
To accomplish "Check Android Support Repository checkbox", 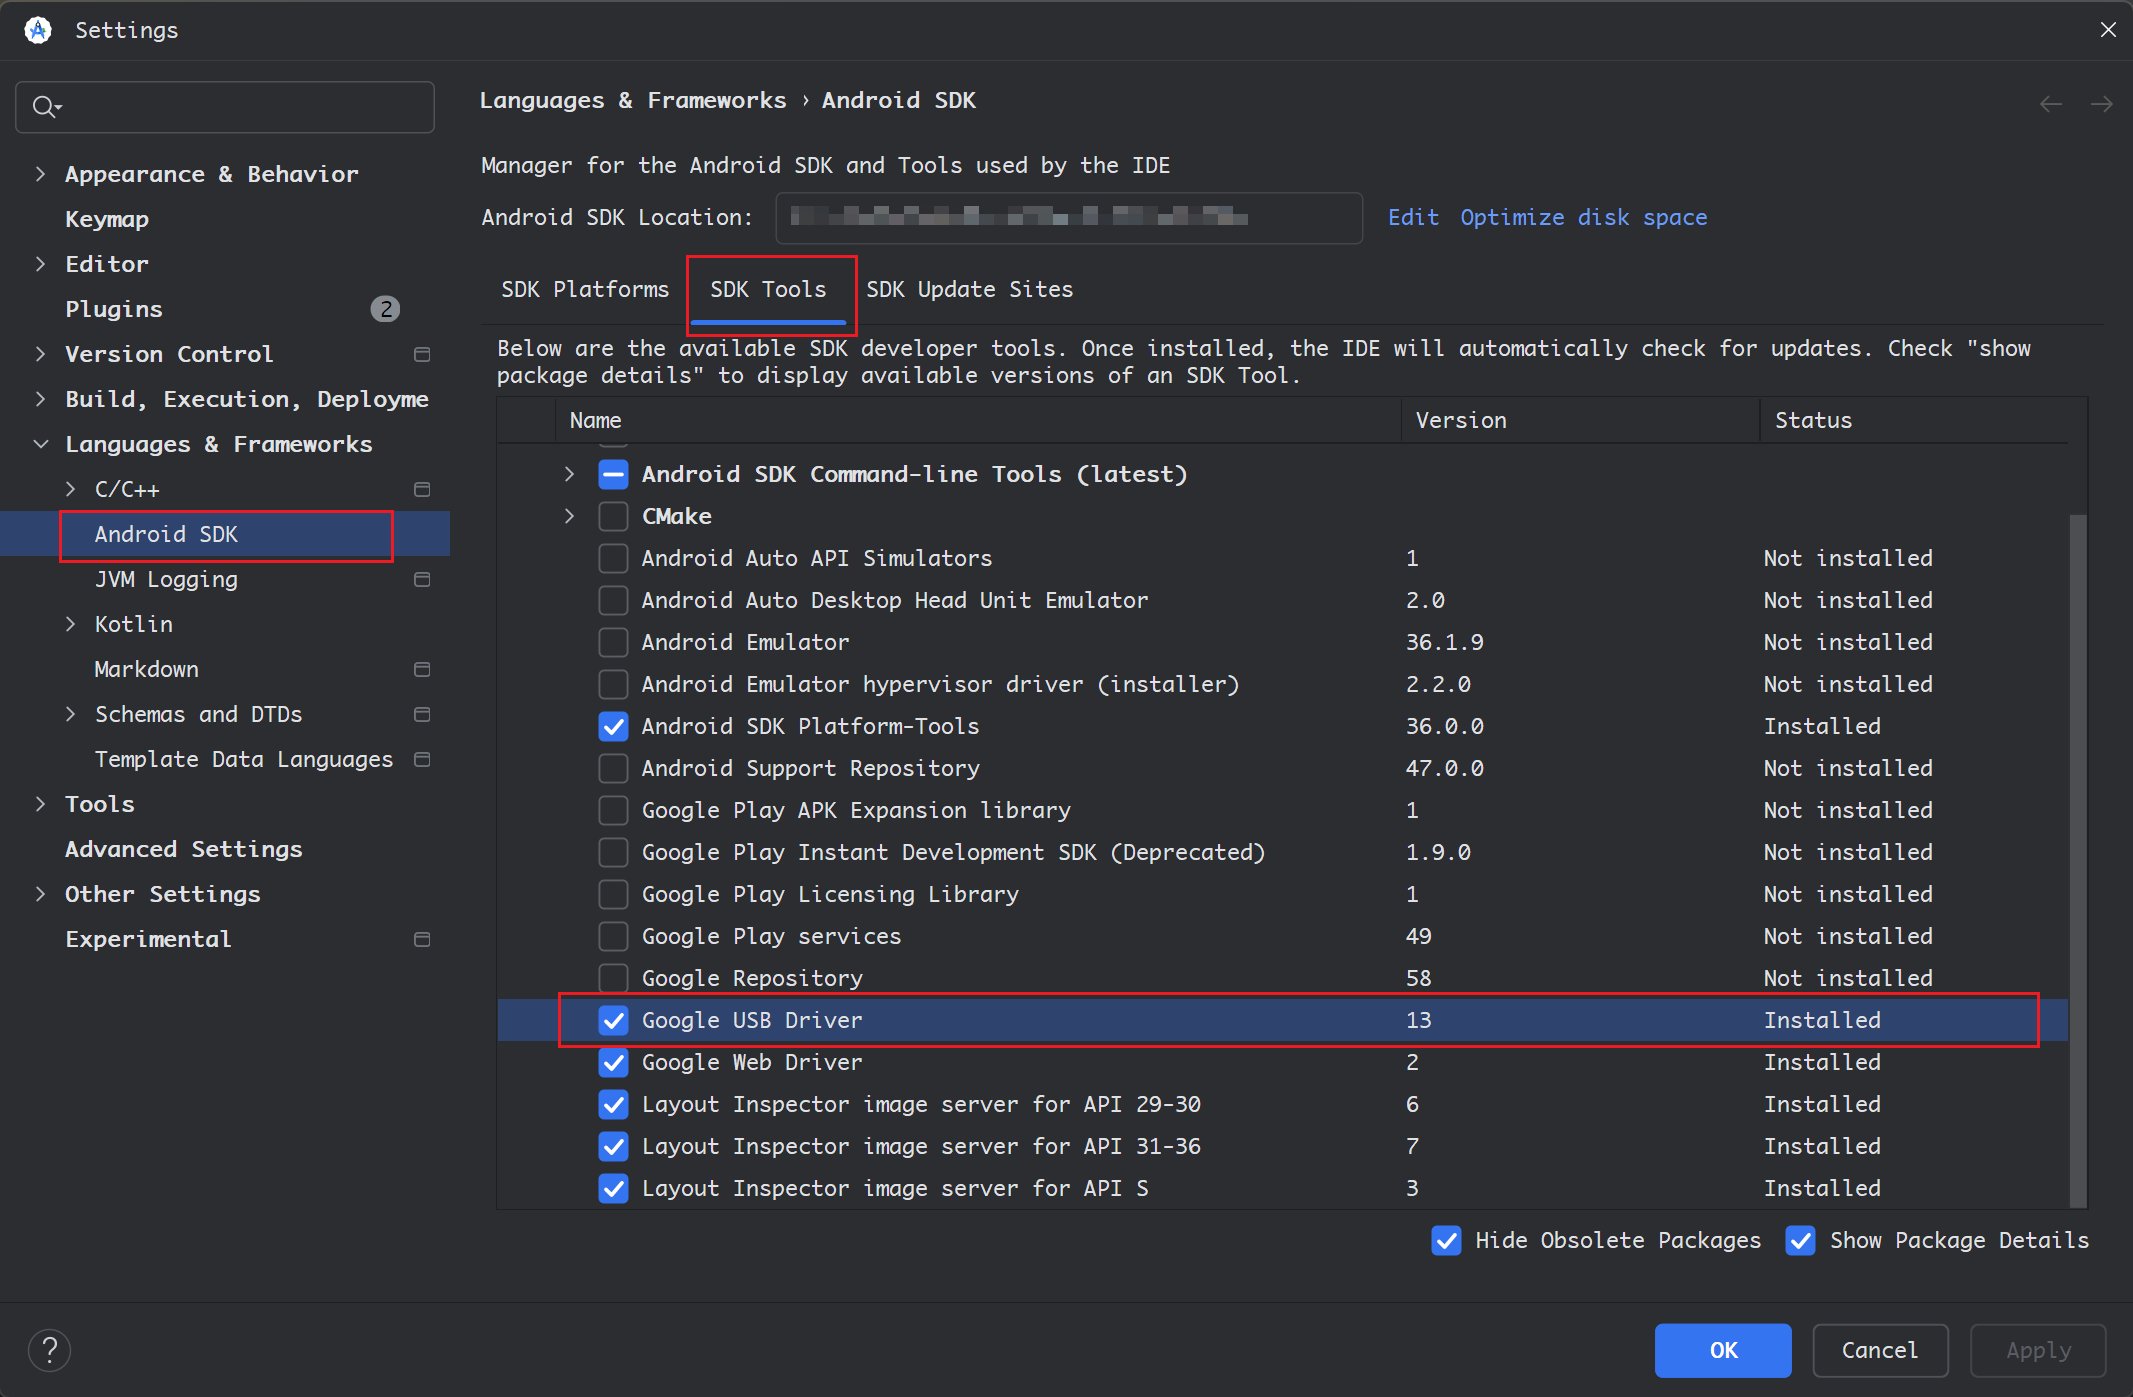I will pos(613,768).
